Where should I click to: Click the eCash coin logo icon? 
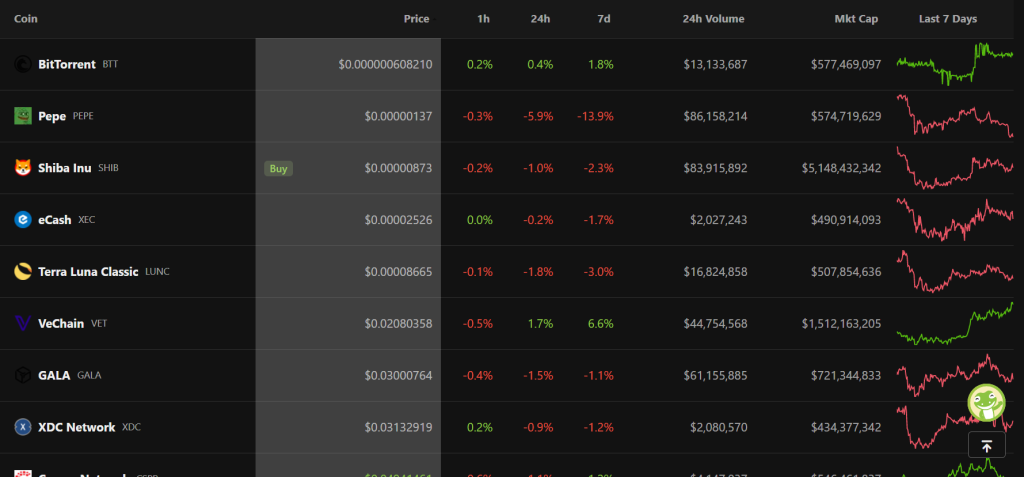(x=22, y=220)
